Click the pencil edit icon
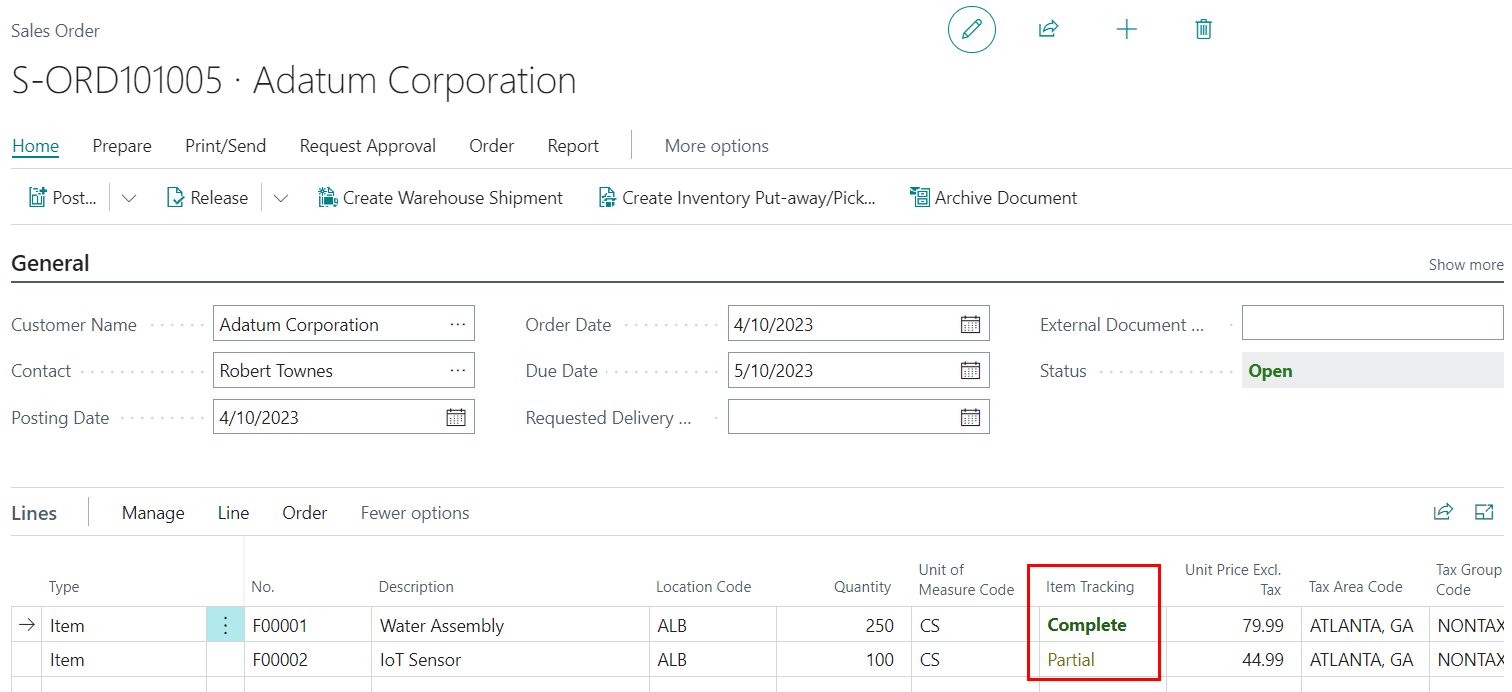The image size is (1512, 692). coord(971,30)
